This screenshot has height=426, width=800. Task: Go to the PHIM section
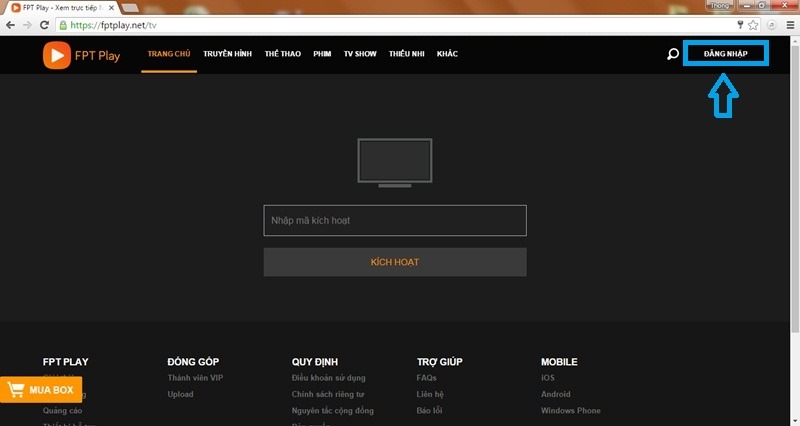pos(322,54)
